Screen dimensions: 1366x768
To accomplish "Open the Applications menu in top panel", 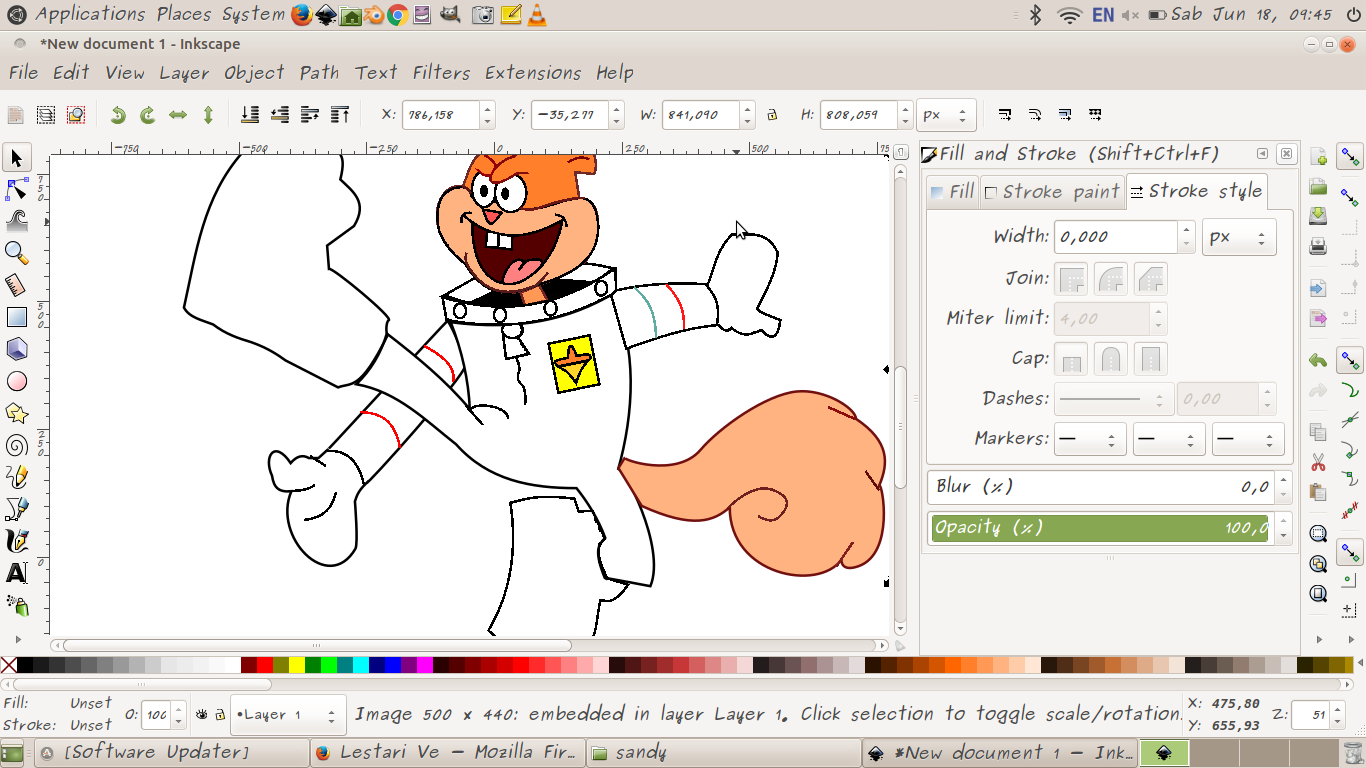I will (90, 14).
